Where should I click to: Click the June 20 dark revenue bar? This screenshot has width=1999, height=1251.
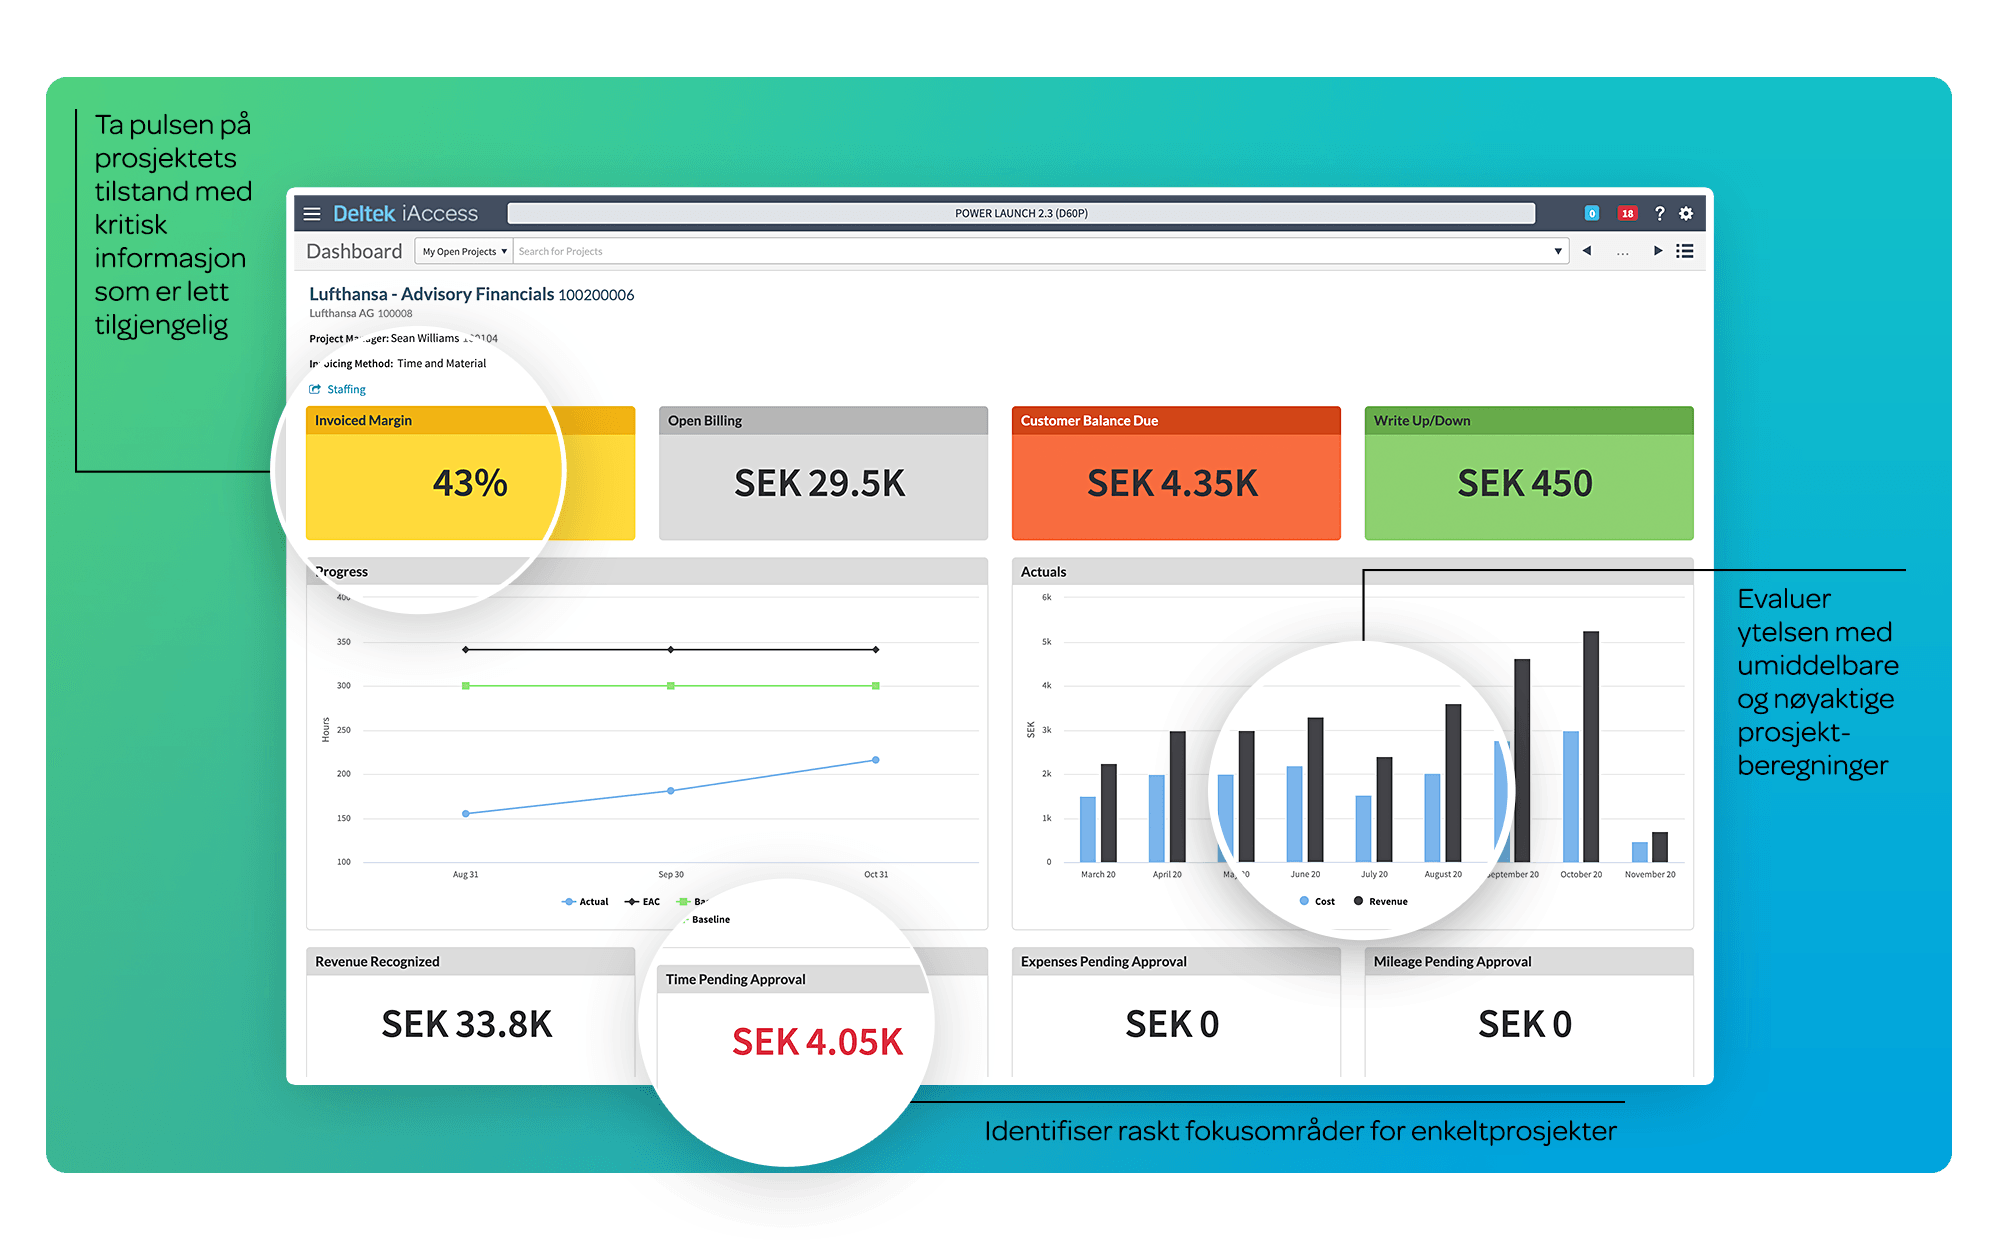coord(1316,790)
